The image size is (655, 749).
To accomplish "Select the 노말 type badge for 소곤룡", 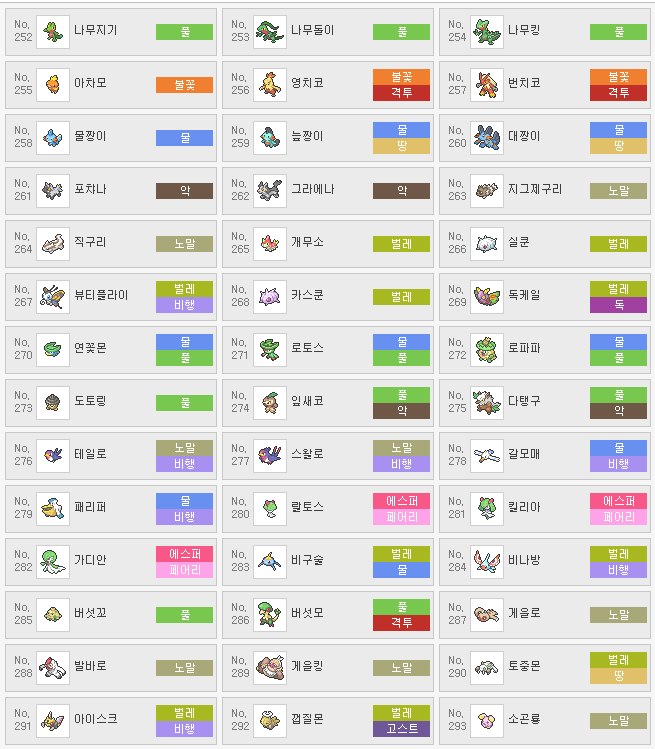I will (x=618, y=721).
